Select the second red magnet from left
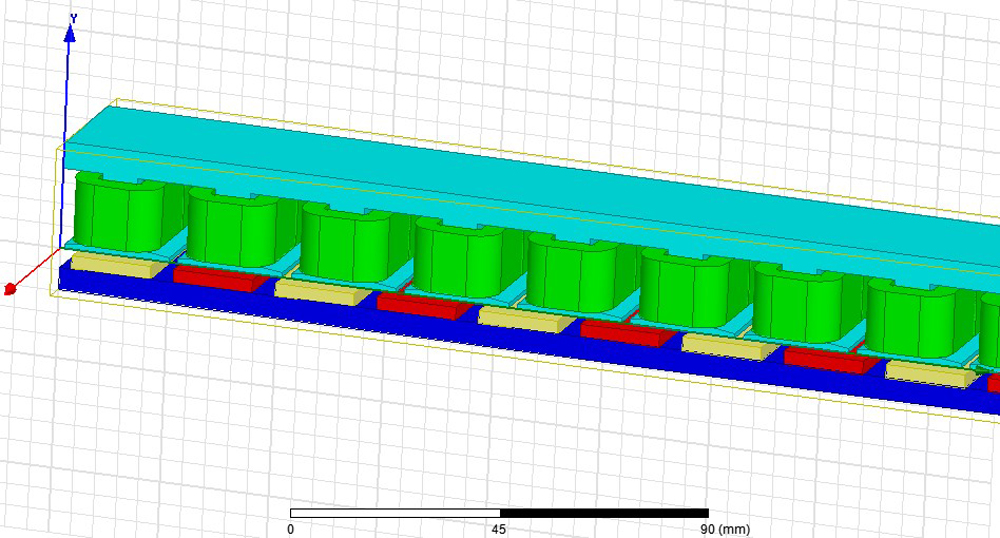 pos(424,305)
